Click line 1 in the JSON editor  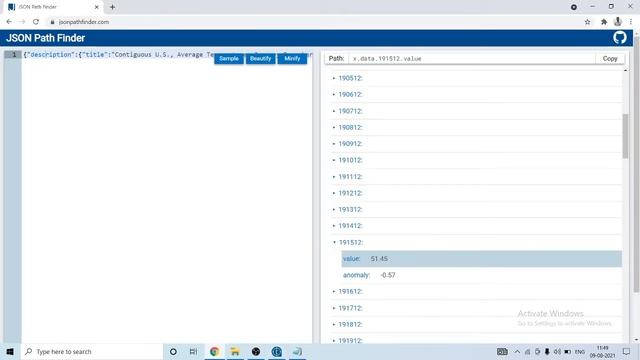coord(167,55)
